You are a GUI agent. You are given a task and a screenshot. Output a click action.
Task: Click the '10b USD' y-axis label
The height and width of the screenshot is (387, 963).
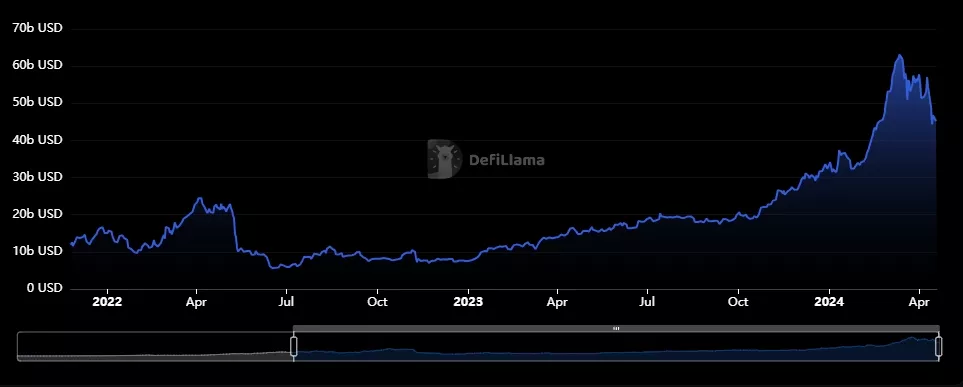(37, 251)
